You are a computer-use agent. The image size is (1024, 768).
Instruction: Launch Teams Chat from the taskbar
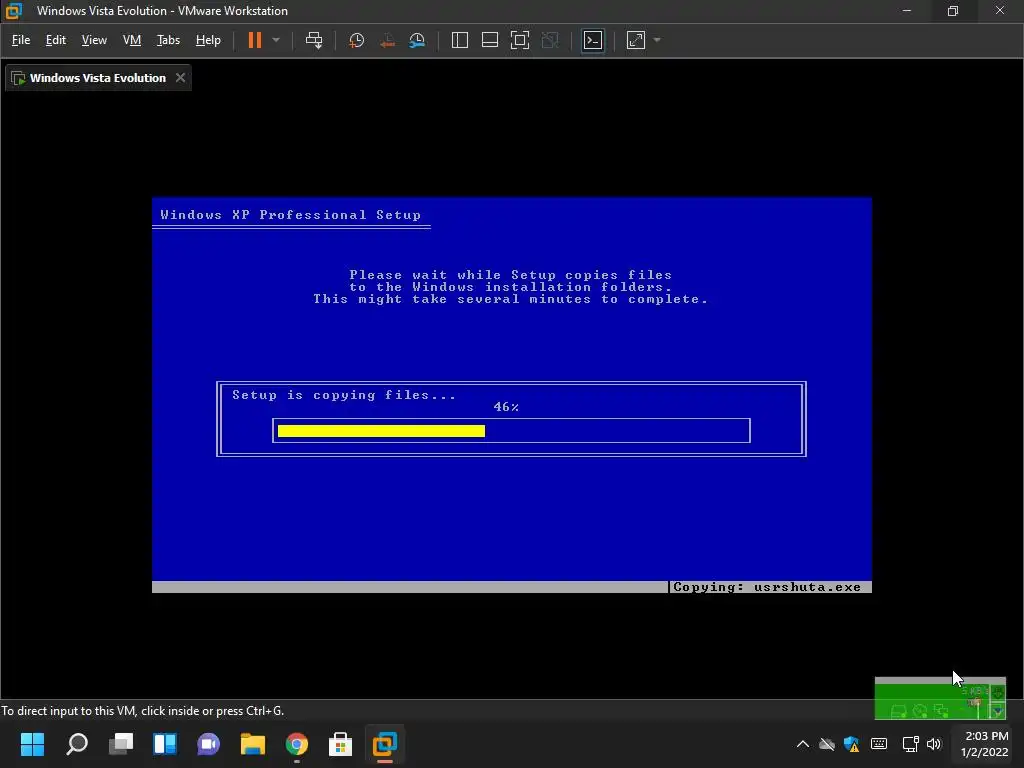click(x=208, y=744)
